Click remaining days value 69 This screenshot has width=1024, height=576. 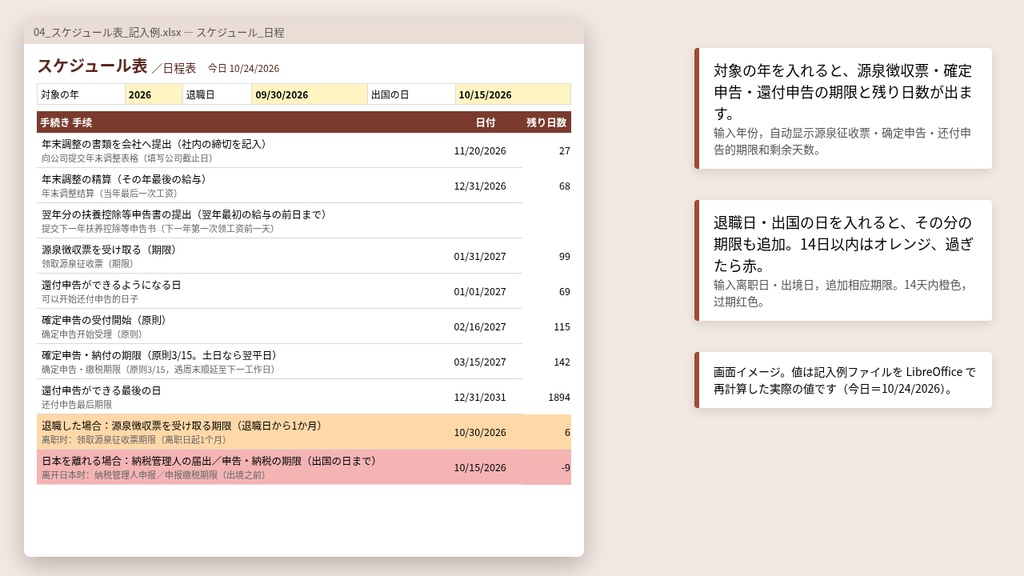(564, 292)
